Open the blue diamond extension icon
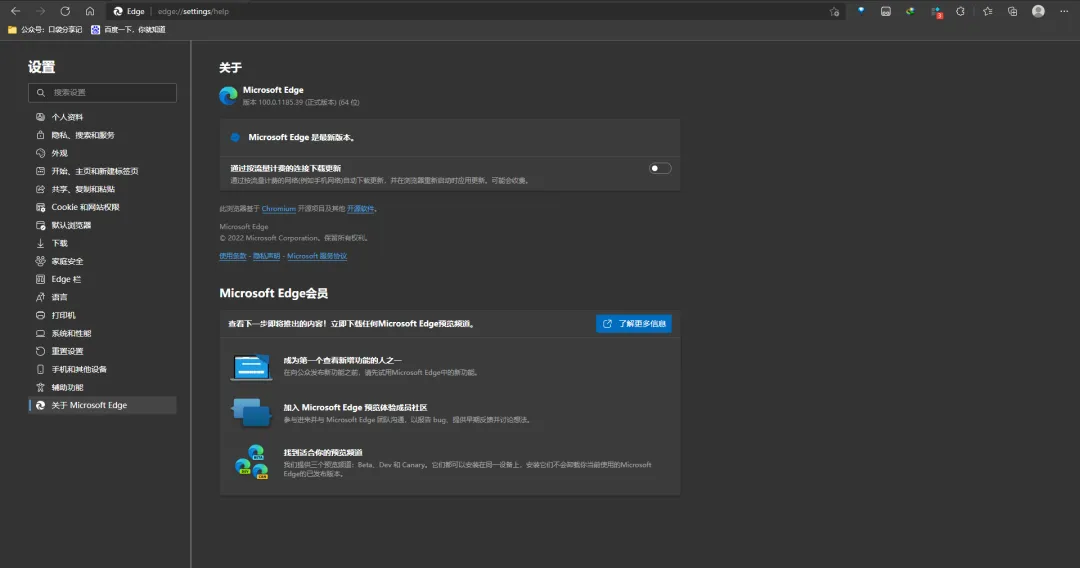Viewport: 1080px width, 568px height. [861, 11]
